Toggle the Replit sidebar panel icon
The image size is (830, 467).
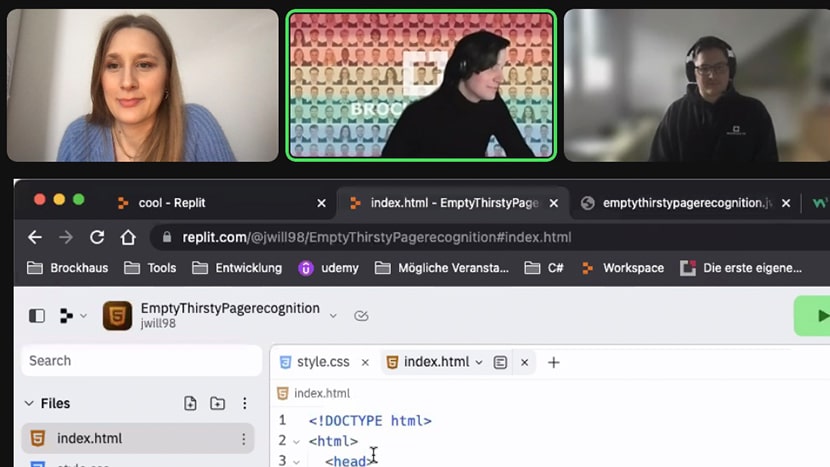coord(37,316)
